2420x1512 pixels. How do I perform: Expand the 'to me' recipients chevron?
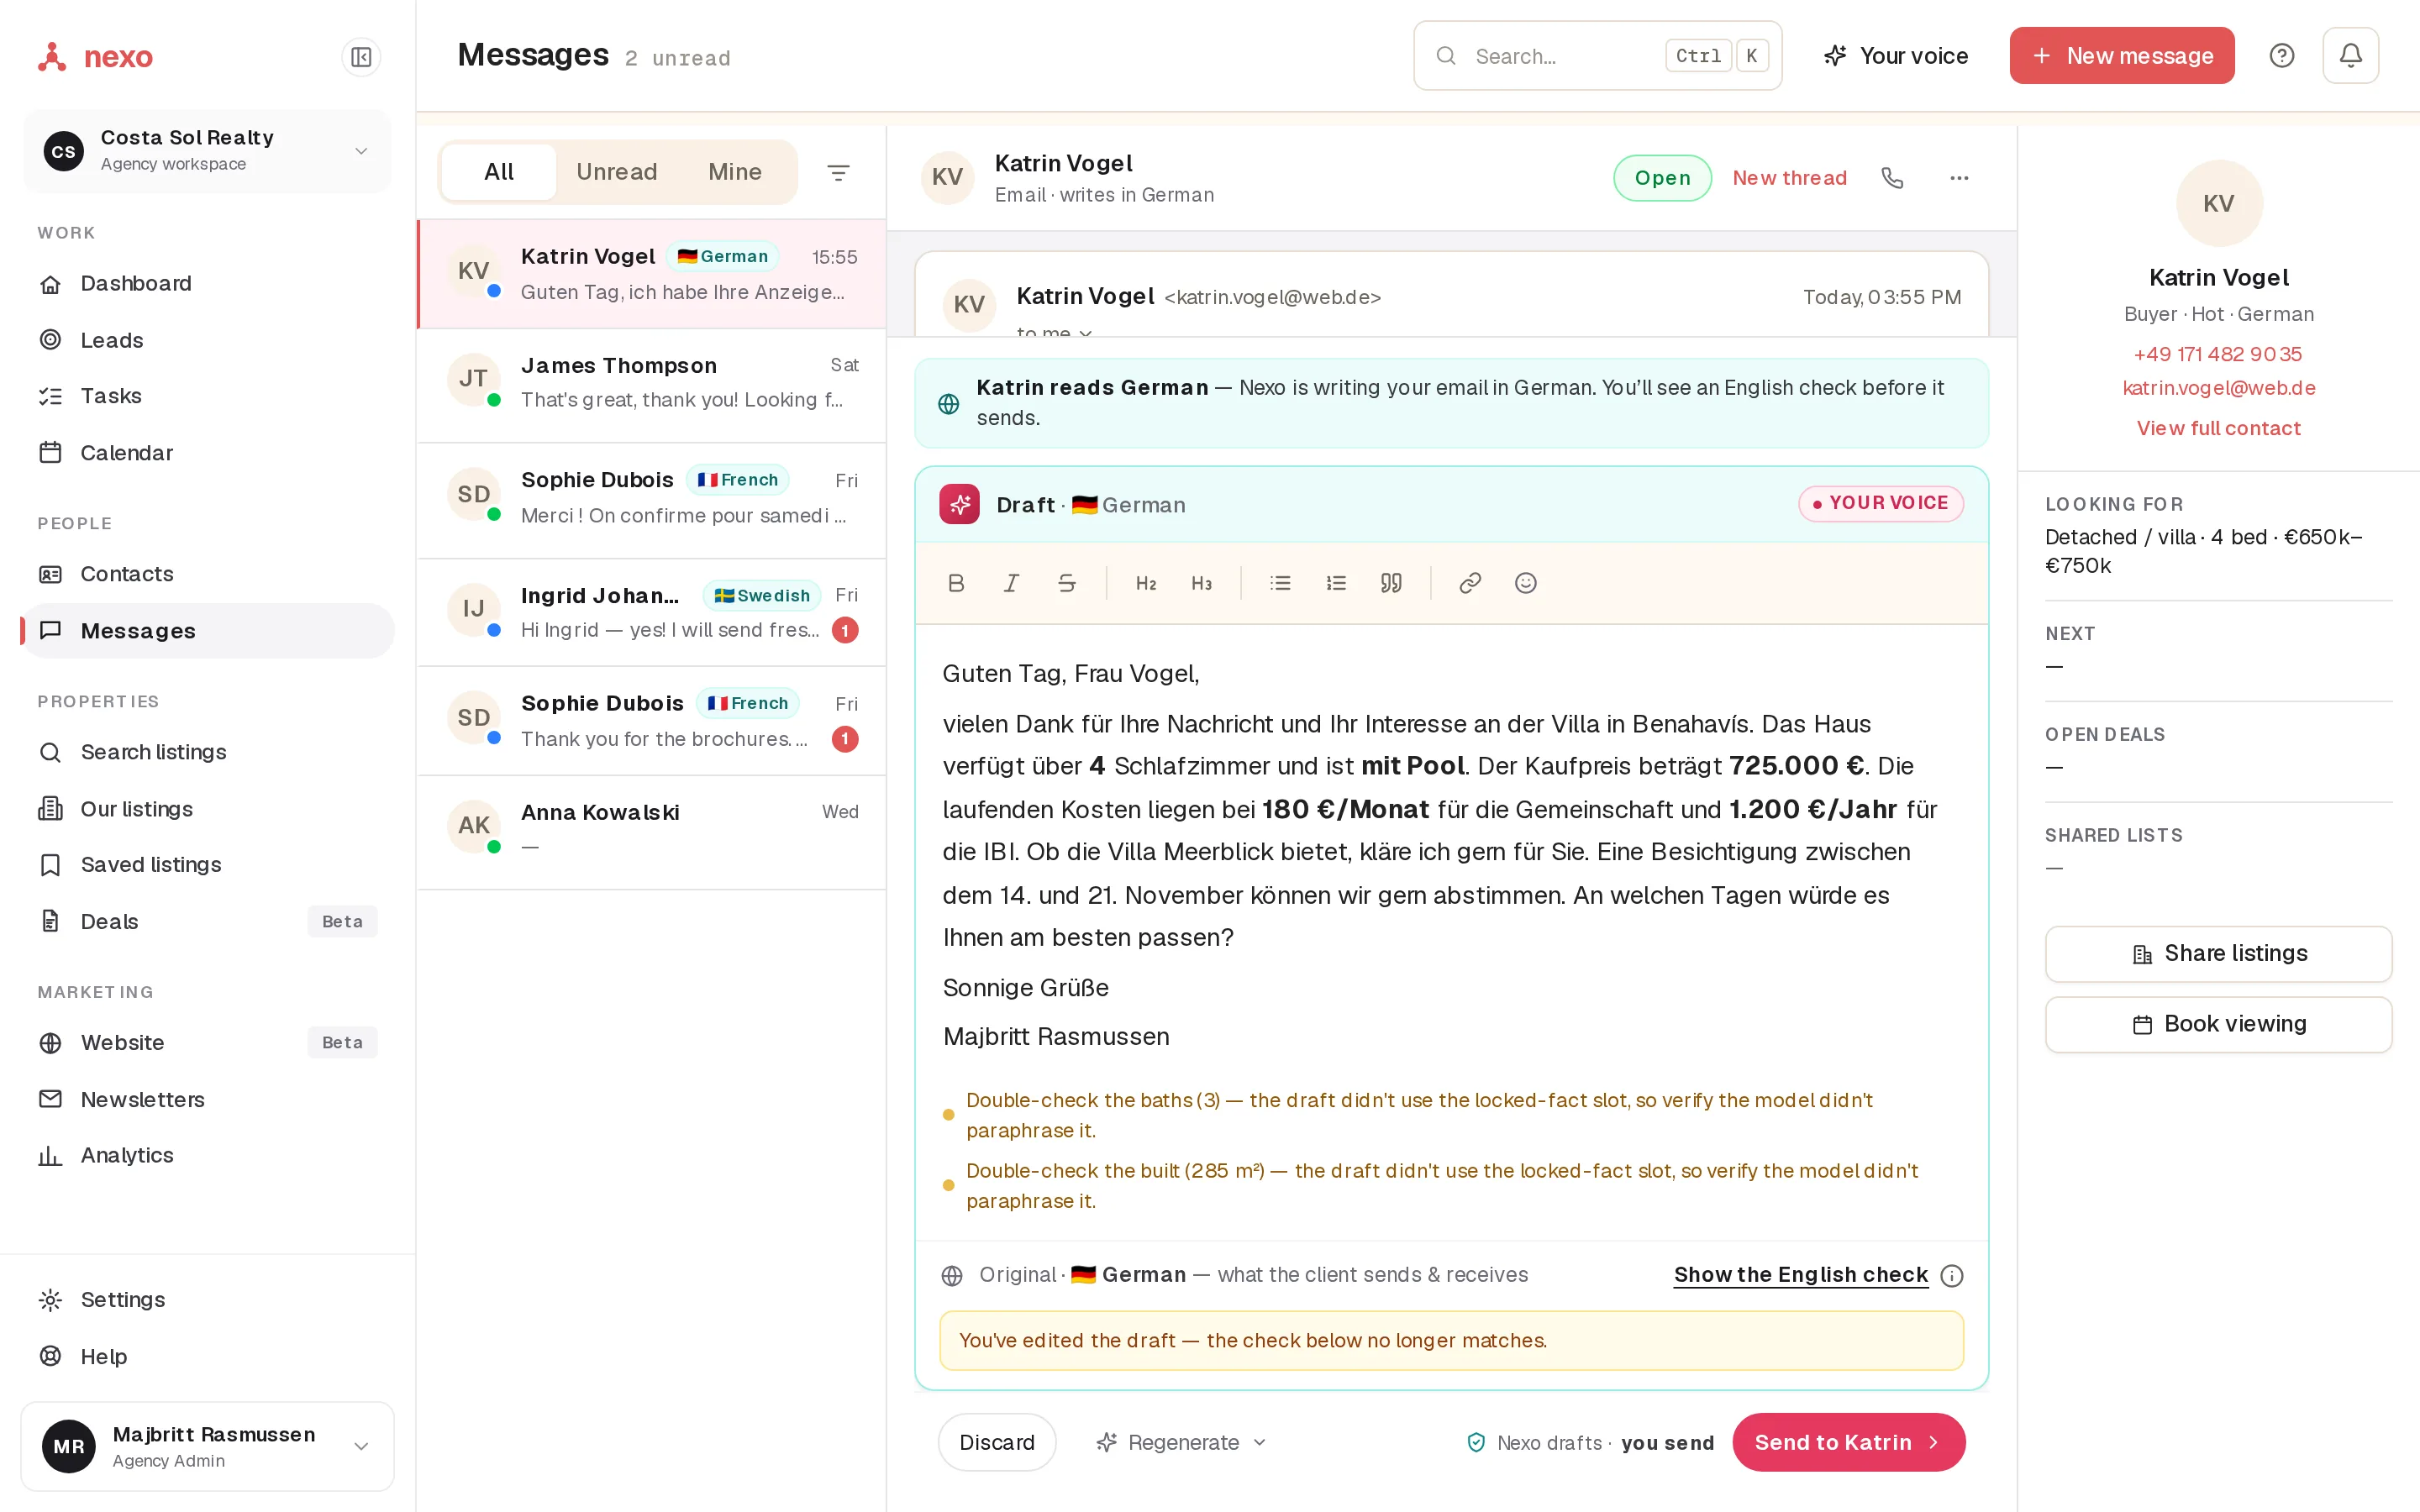pyautogui.click(x=1086, y=333)
